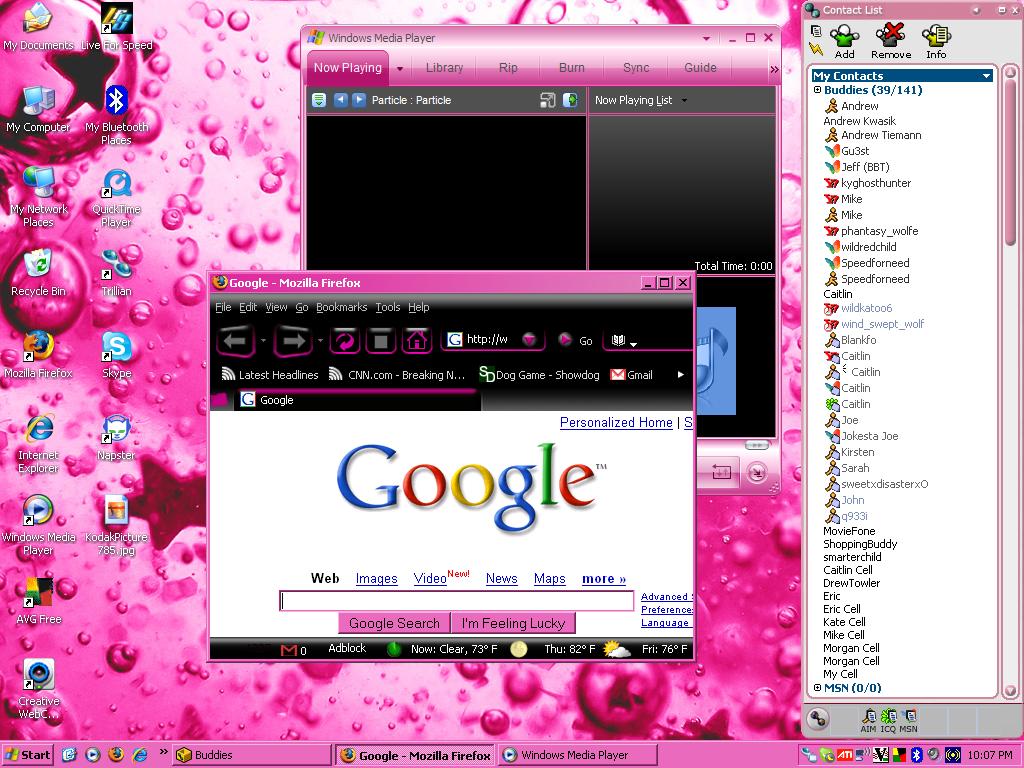Screen dimensions: 1024x768
Task: Open QuickTime Player desktop shortcut
Action: (x=116, y=198)
